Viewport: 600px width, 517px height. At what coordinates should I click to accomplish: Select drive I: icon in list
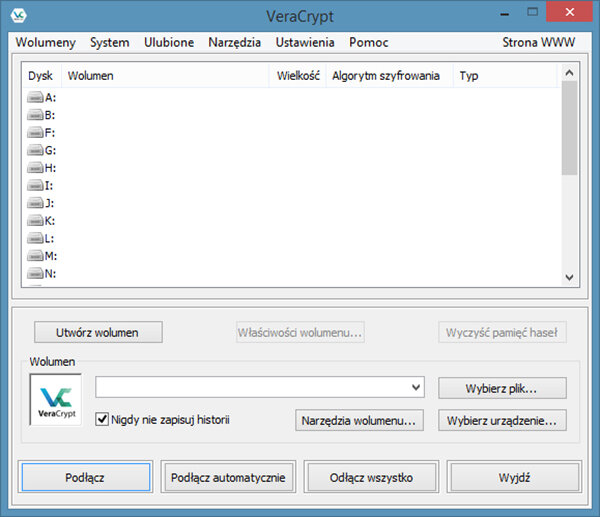tap(35, 186)
